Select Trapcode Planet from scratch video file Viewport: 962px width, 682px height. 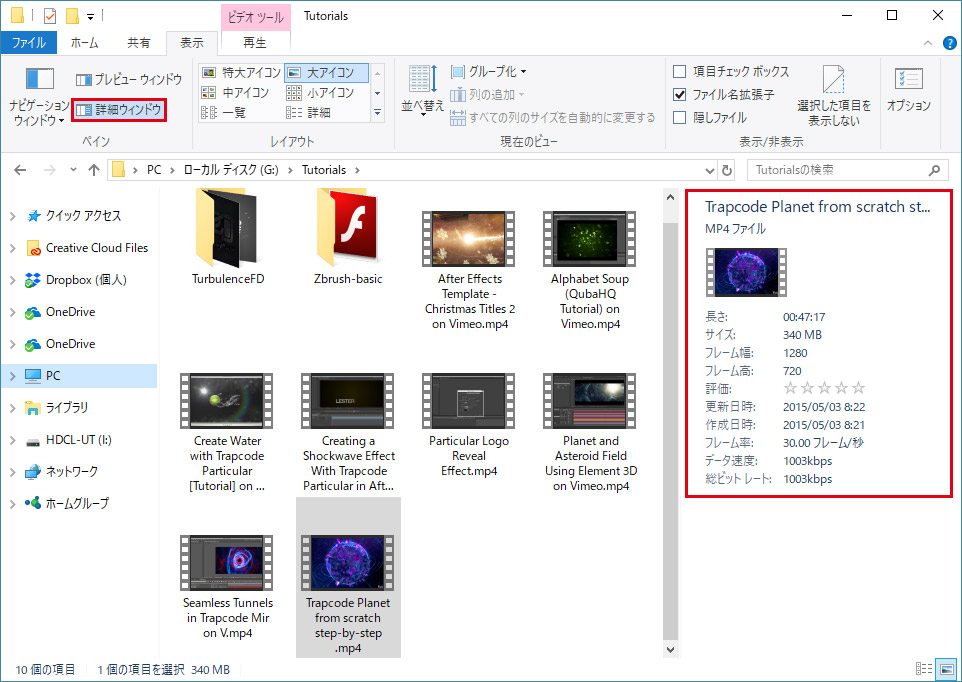point(348,577)
